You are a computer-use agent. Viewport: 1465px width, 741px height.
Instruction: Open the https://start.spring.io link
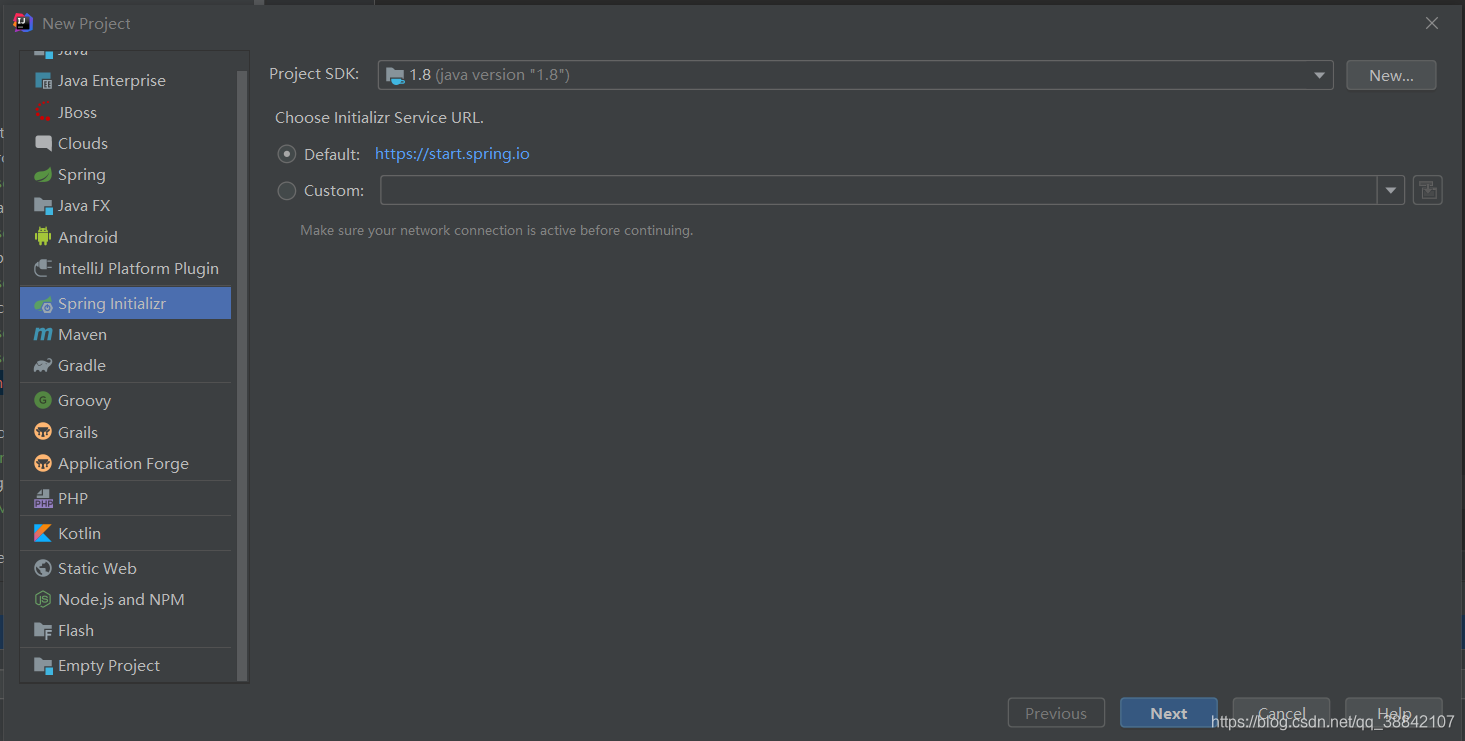tap(452, 154)
